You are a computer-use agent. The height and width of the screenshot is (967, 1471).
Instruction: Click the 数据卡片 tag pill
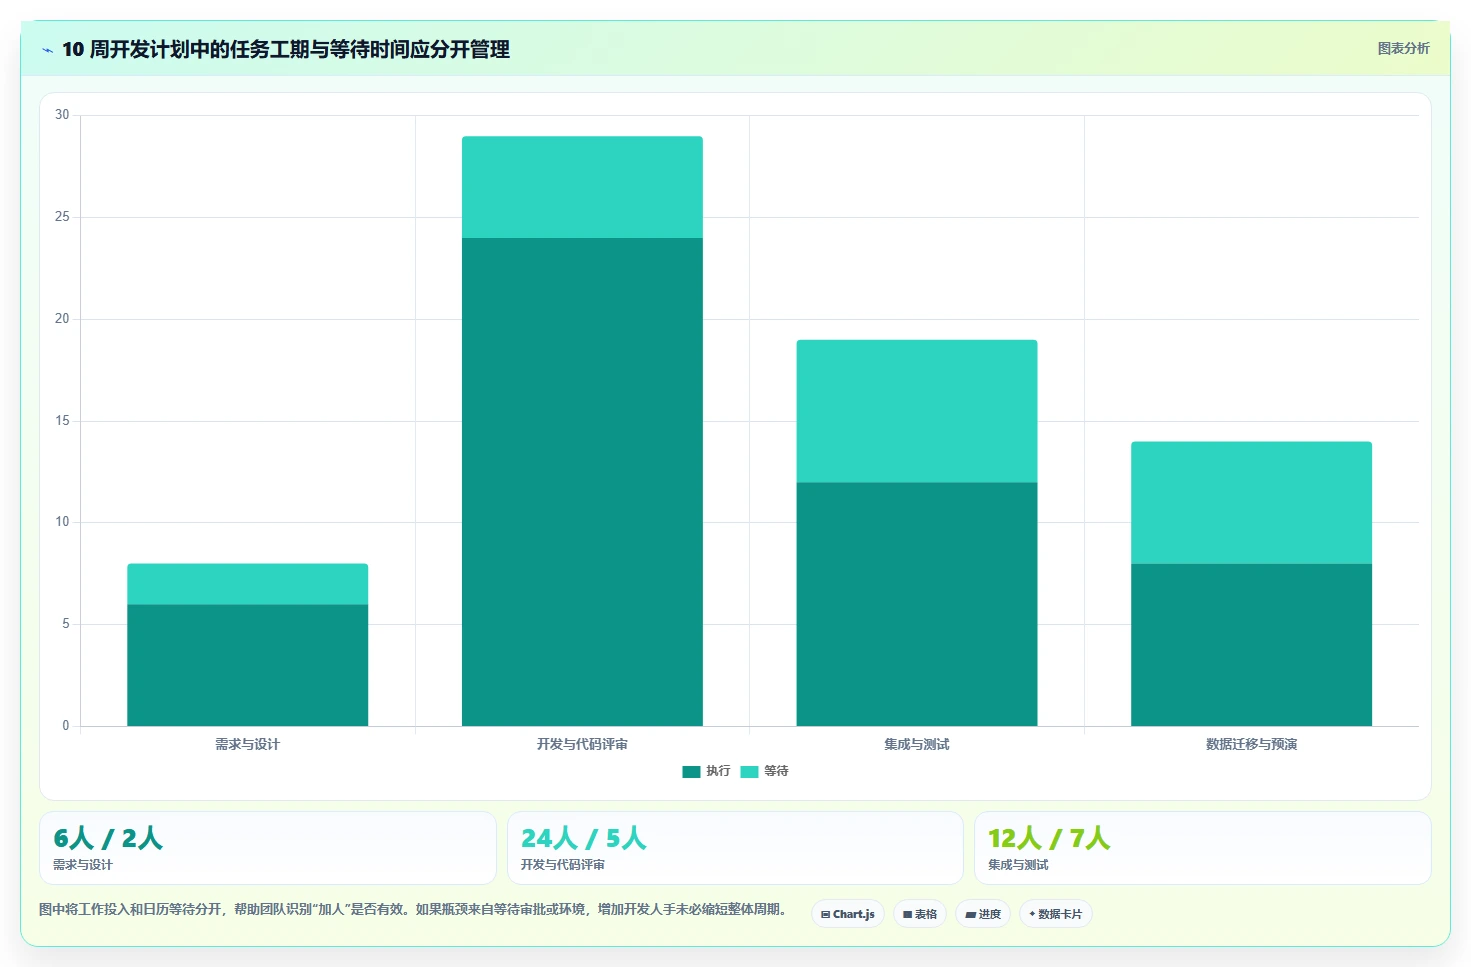coord(1055,914)
